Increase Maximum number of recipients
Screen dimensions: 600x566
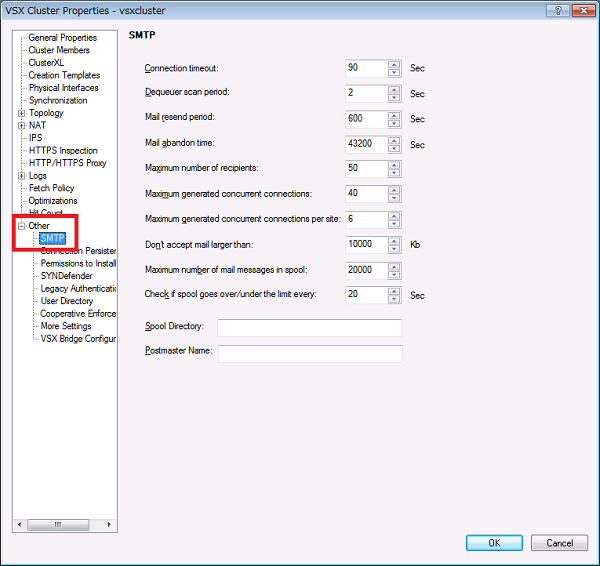394,165
